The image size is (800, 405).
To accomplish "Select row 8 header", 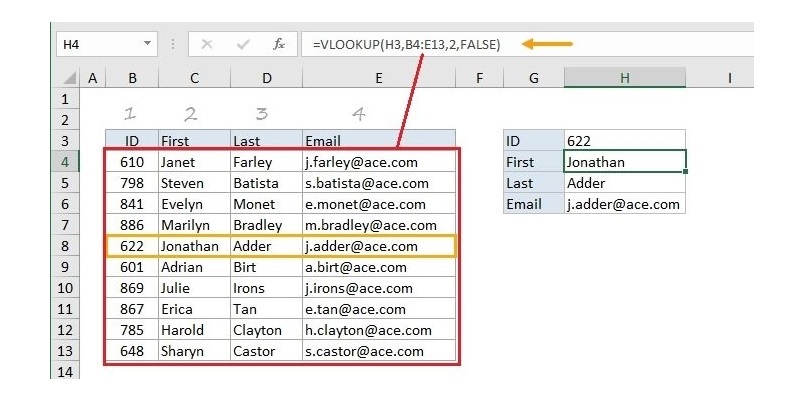I will click(65, 246).
